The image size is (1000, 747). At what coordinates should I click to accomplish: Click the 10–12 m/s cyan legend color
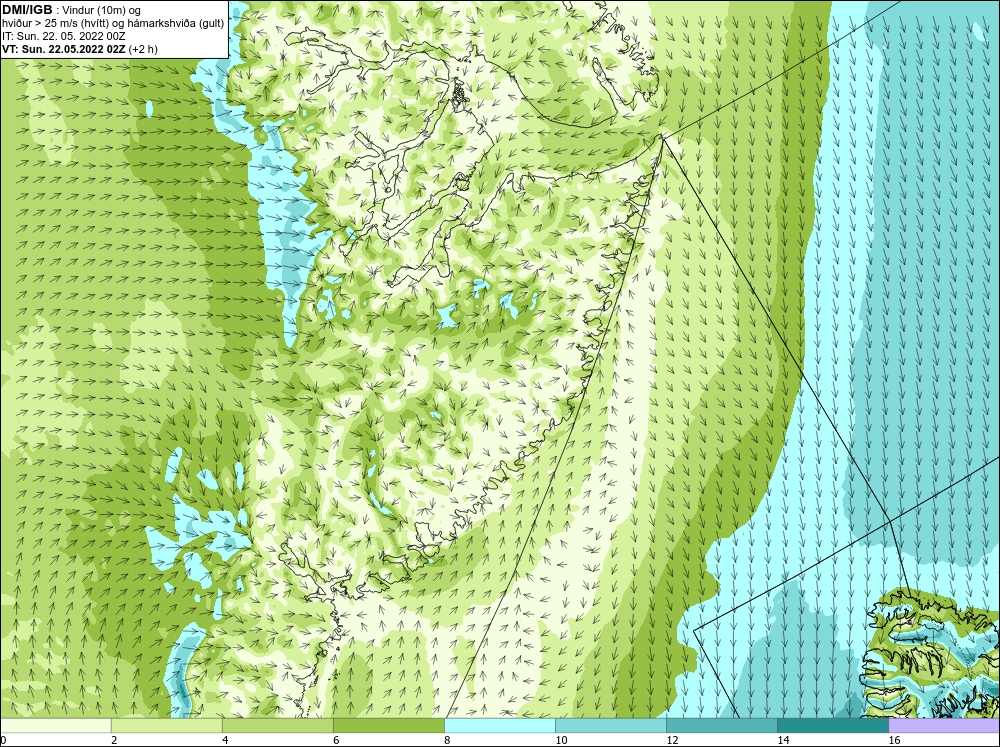point(611,725)
